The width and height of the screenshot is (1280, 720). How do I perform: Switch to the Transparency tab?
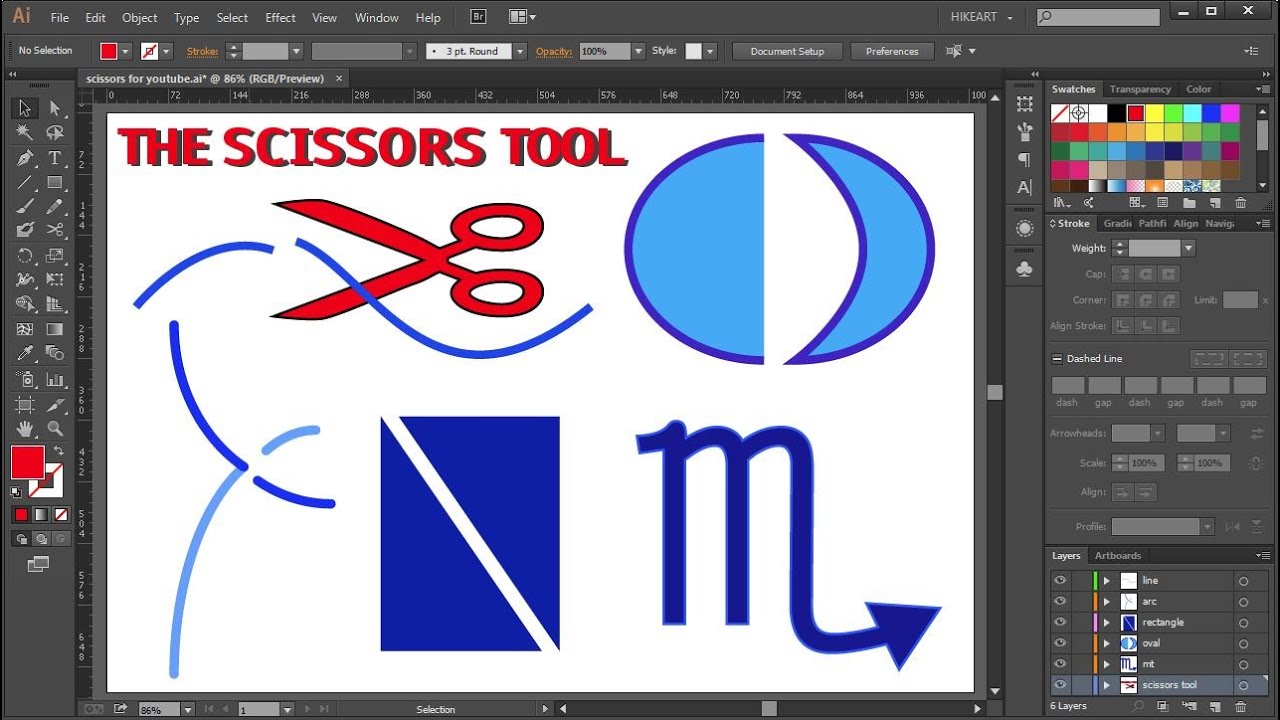[1140, 89]
